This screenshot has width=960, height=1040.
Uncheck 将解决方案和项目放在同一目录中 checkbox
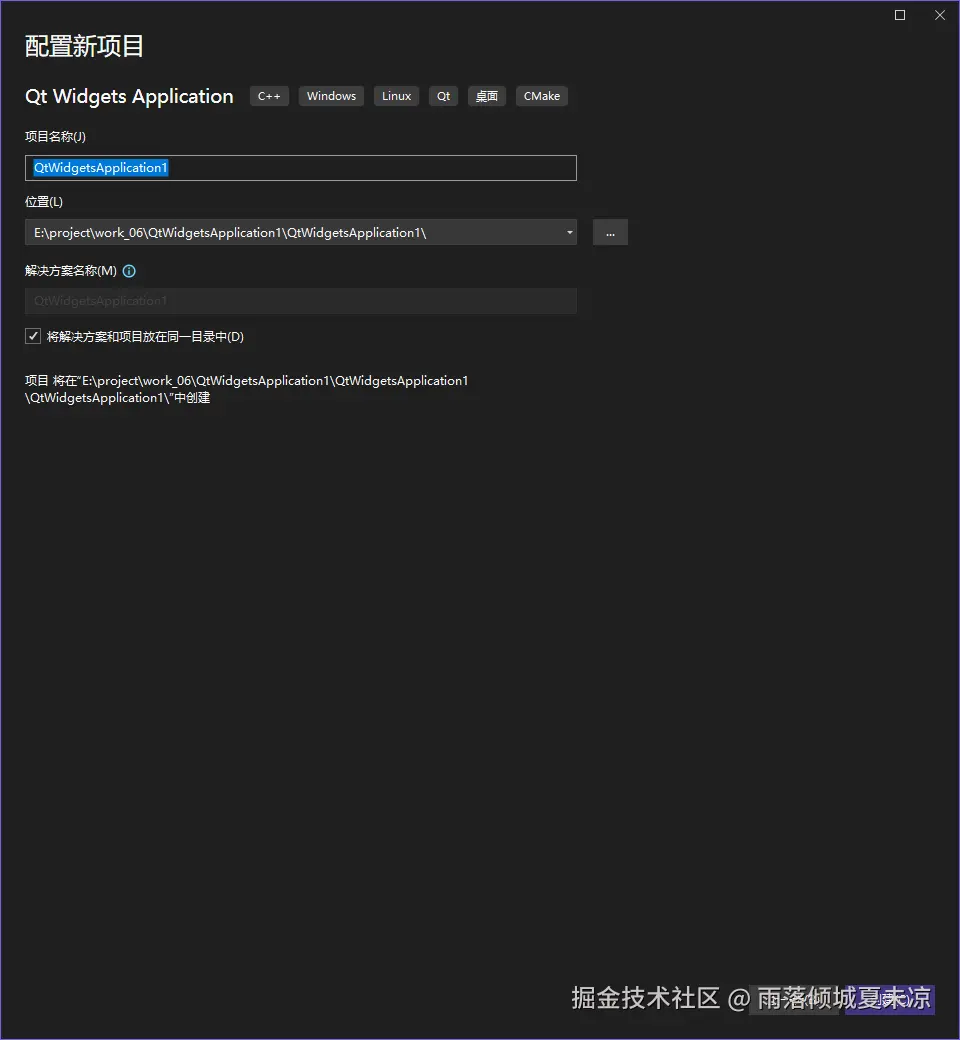click(33, 336)
